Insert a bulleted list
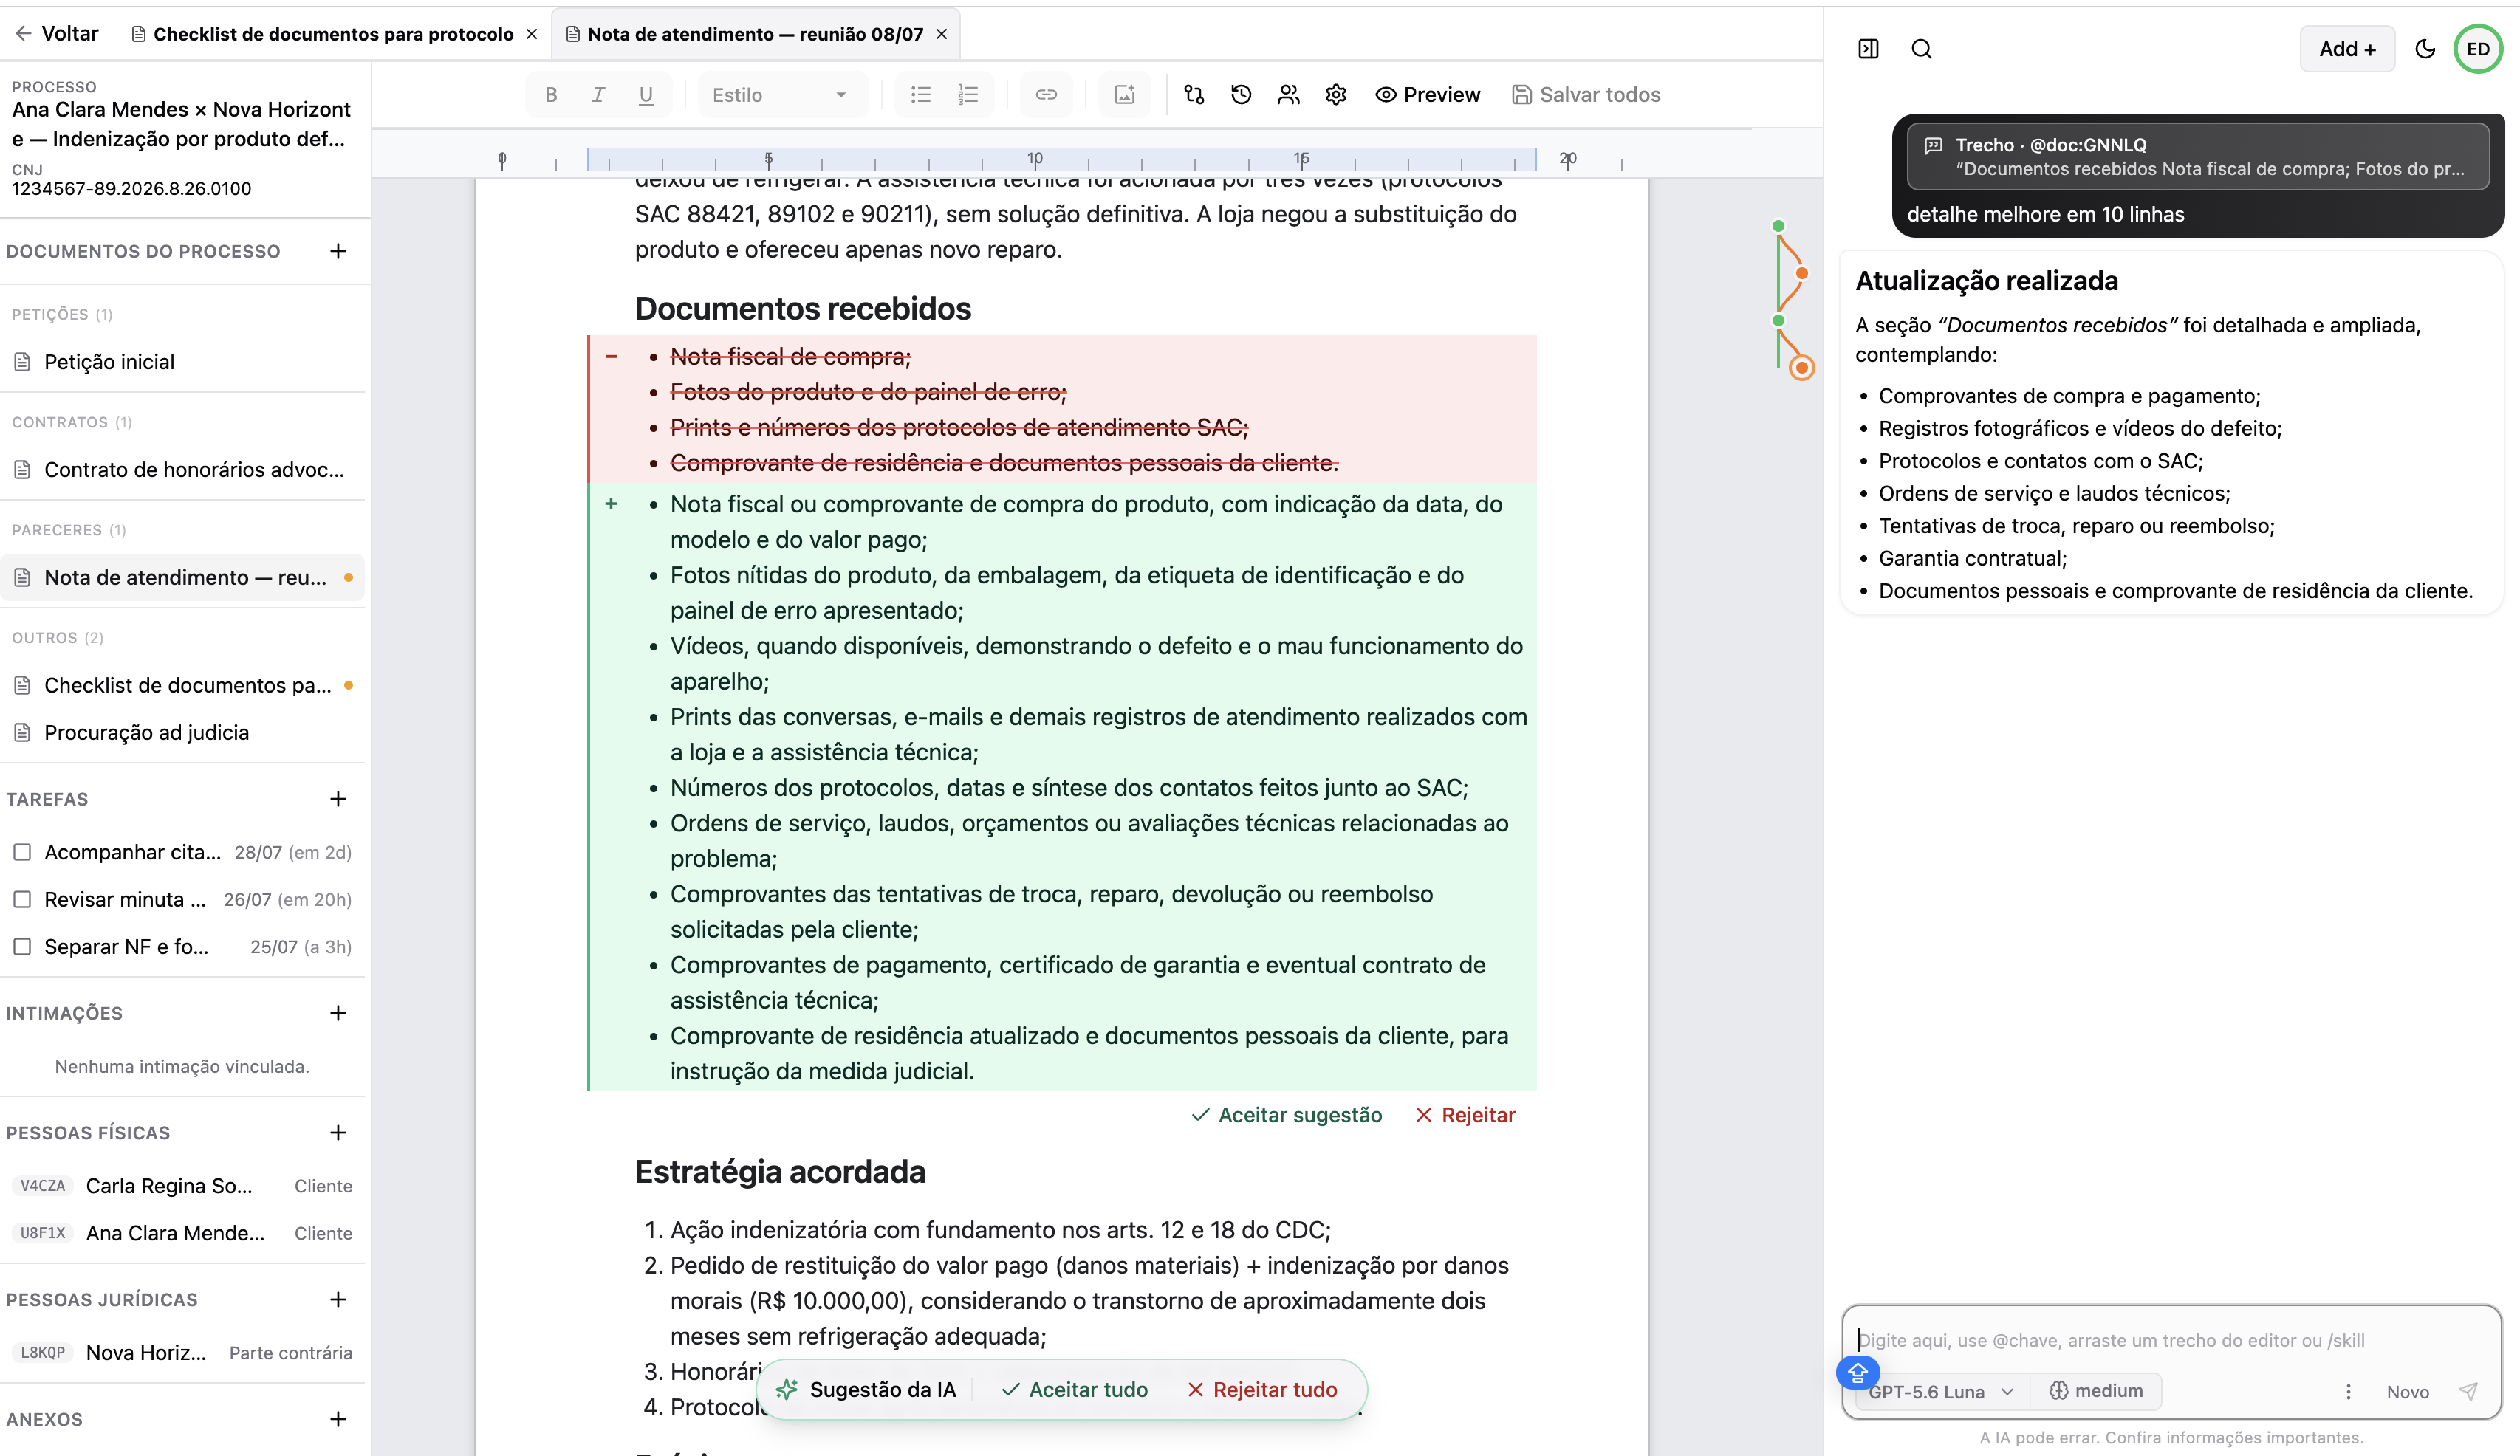This screenshot has height=1456, width=2520. (x=921, y=95)
